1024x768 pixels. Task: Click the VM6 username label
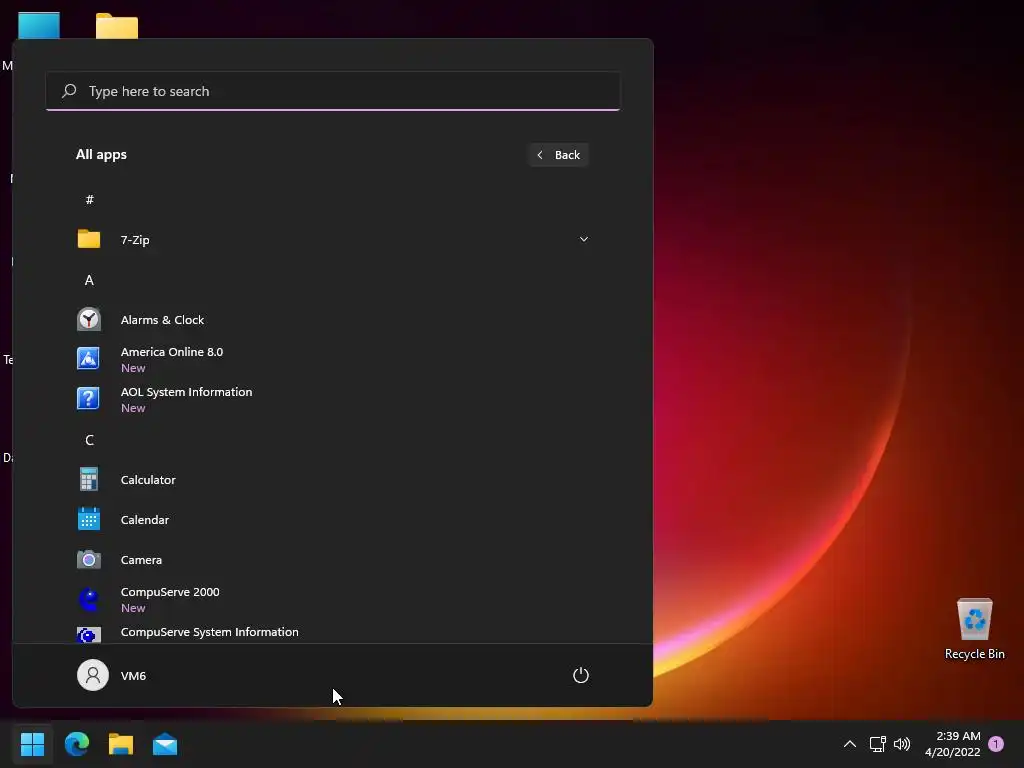133,676
